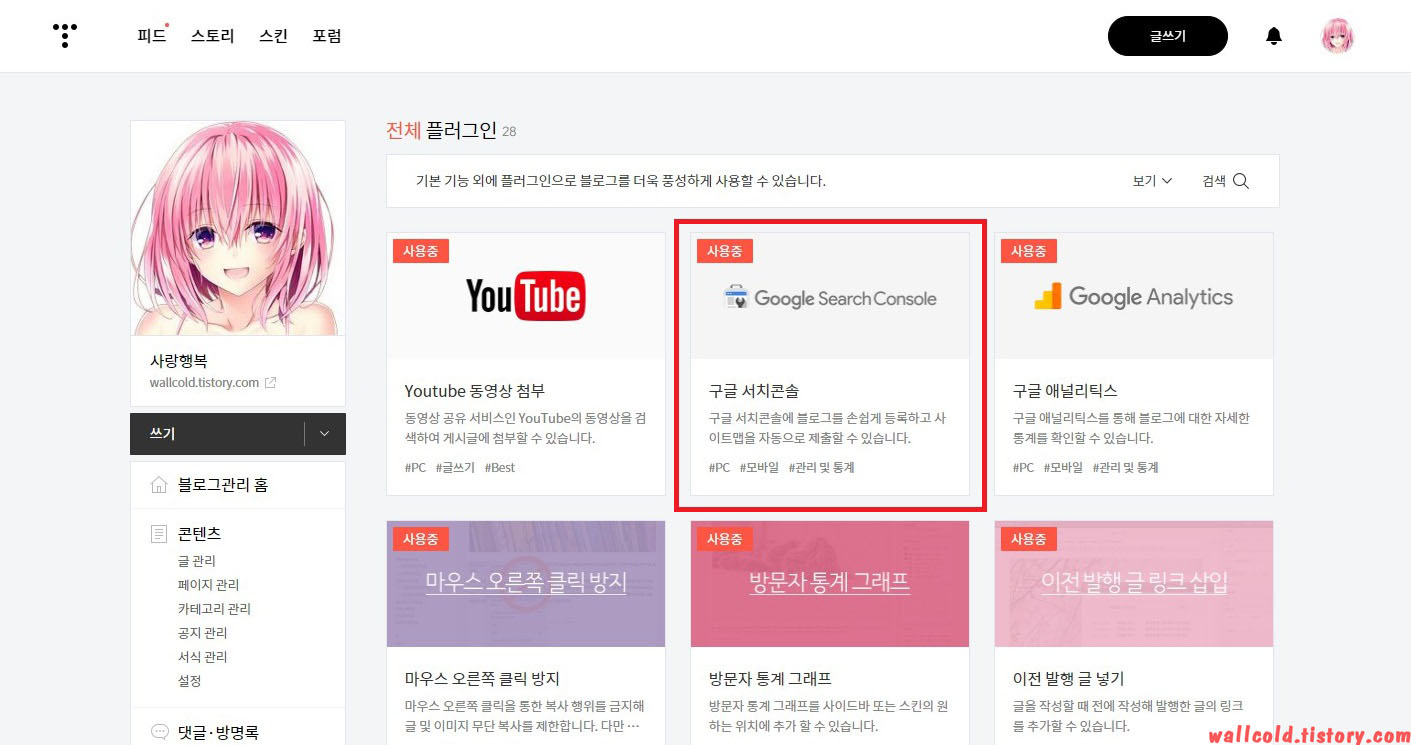Click the home icon beside 블로그관리 홈
This screenshot has height=745, width=1411.
pos(159,485)
